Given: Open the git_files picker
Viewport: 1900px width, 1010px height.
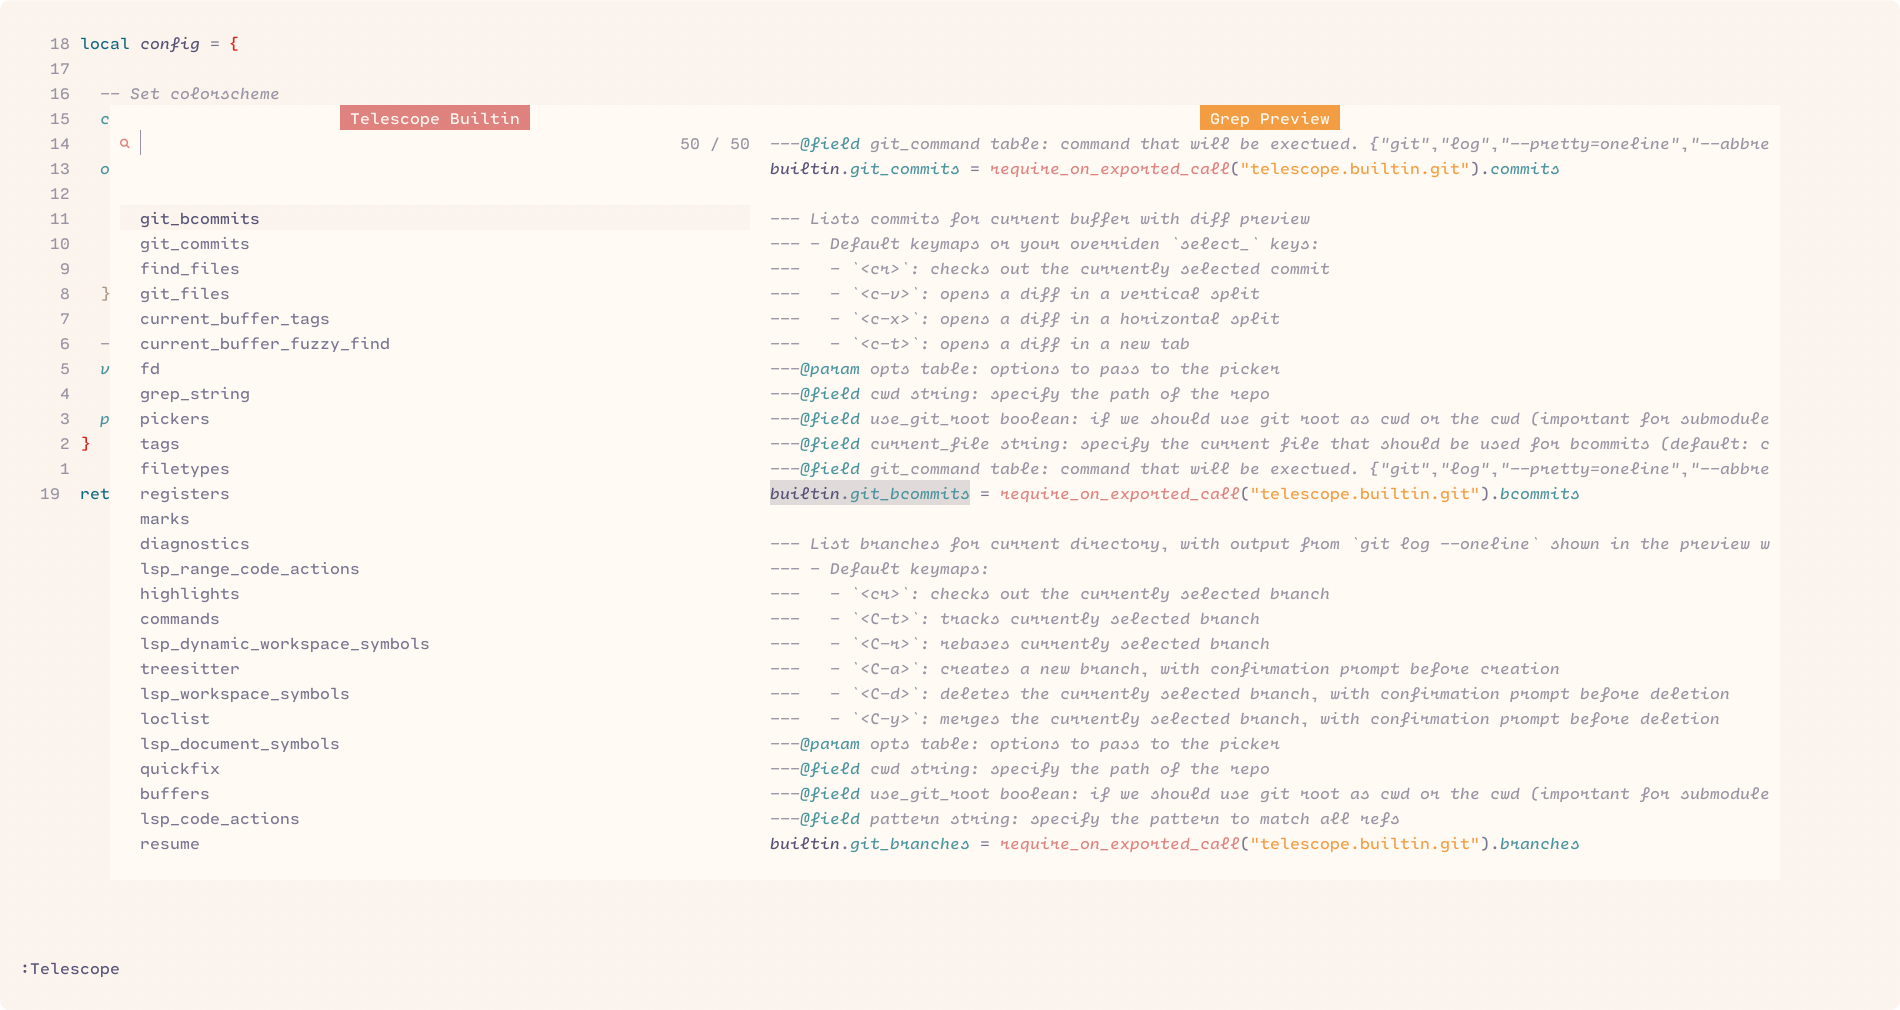Looking at the screenshot, I should [x=184, y=293].
